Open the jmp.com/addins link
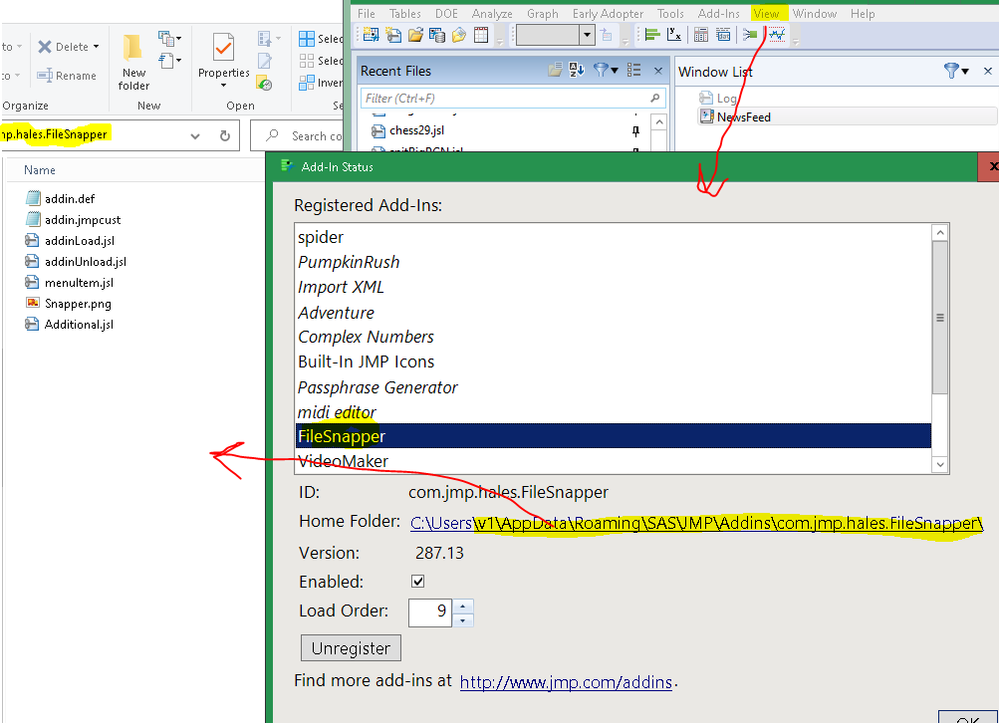This screenshot has height=723, width=999. (566, 682)
